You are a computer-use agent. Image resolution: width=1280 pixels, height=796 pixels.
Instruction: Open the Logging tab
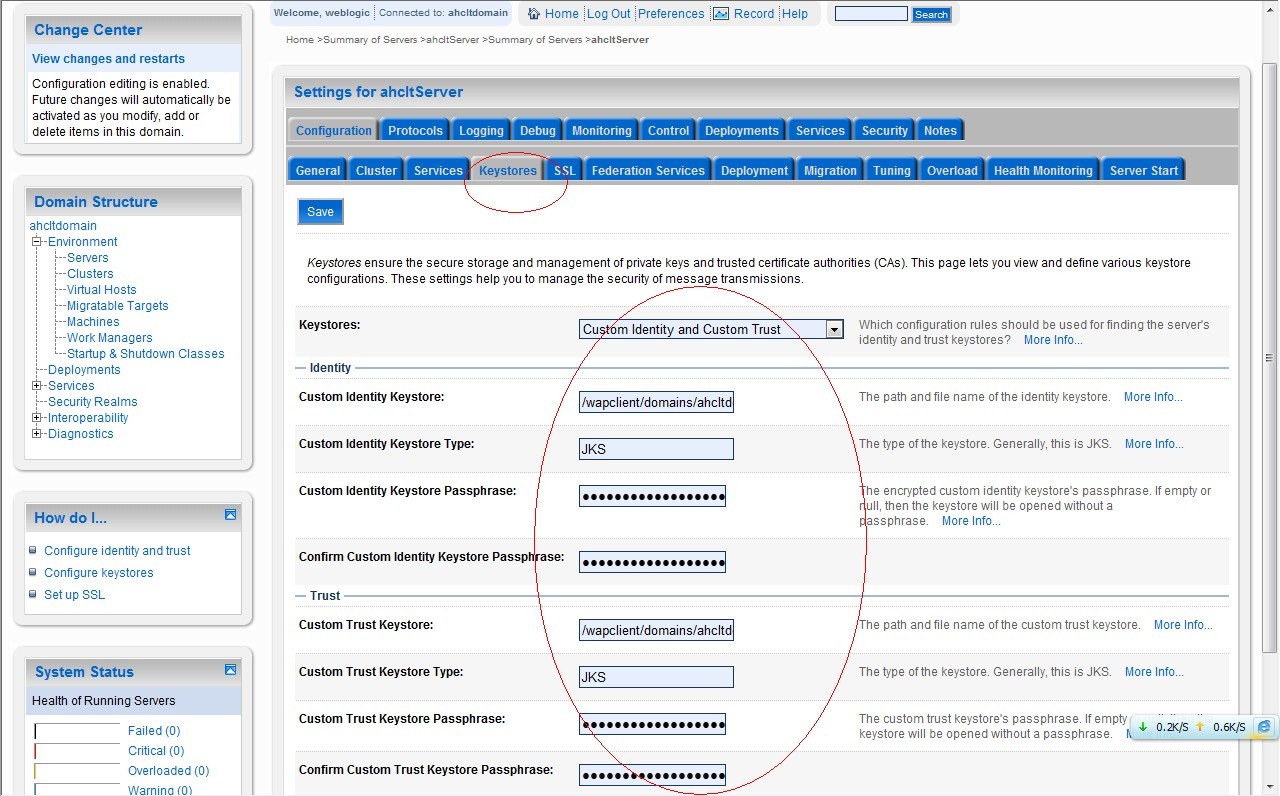pyautogui.click(x=481, y=131)
